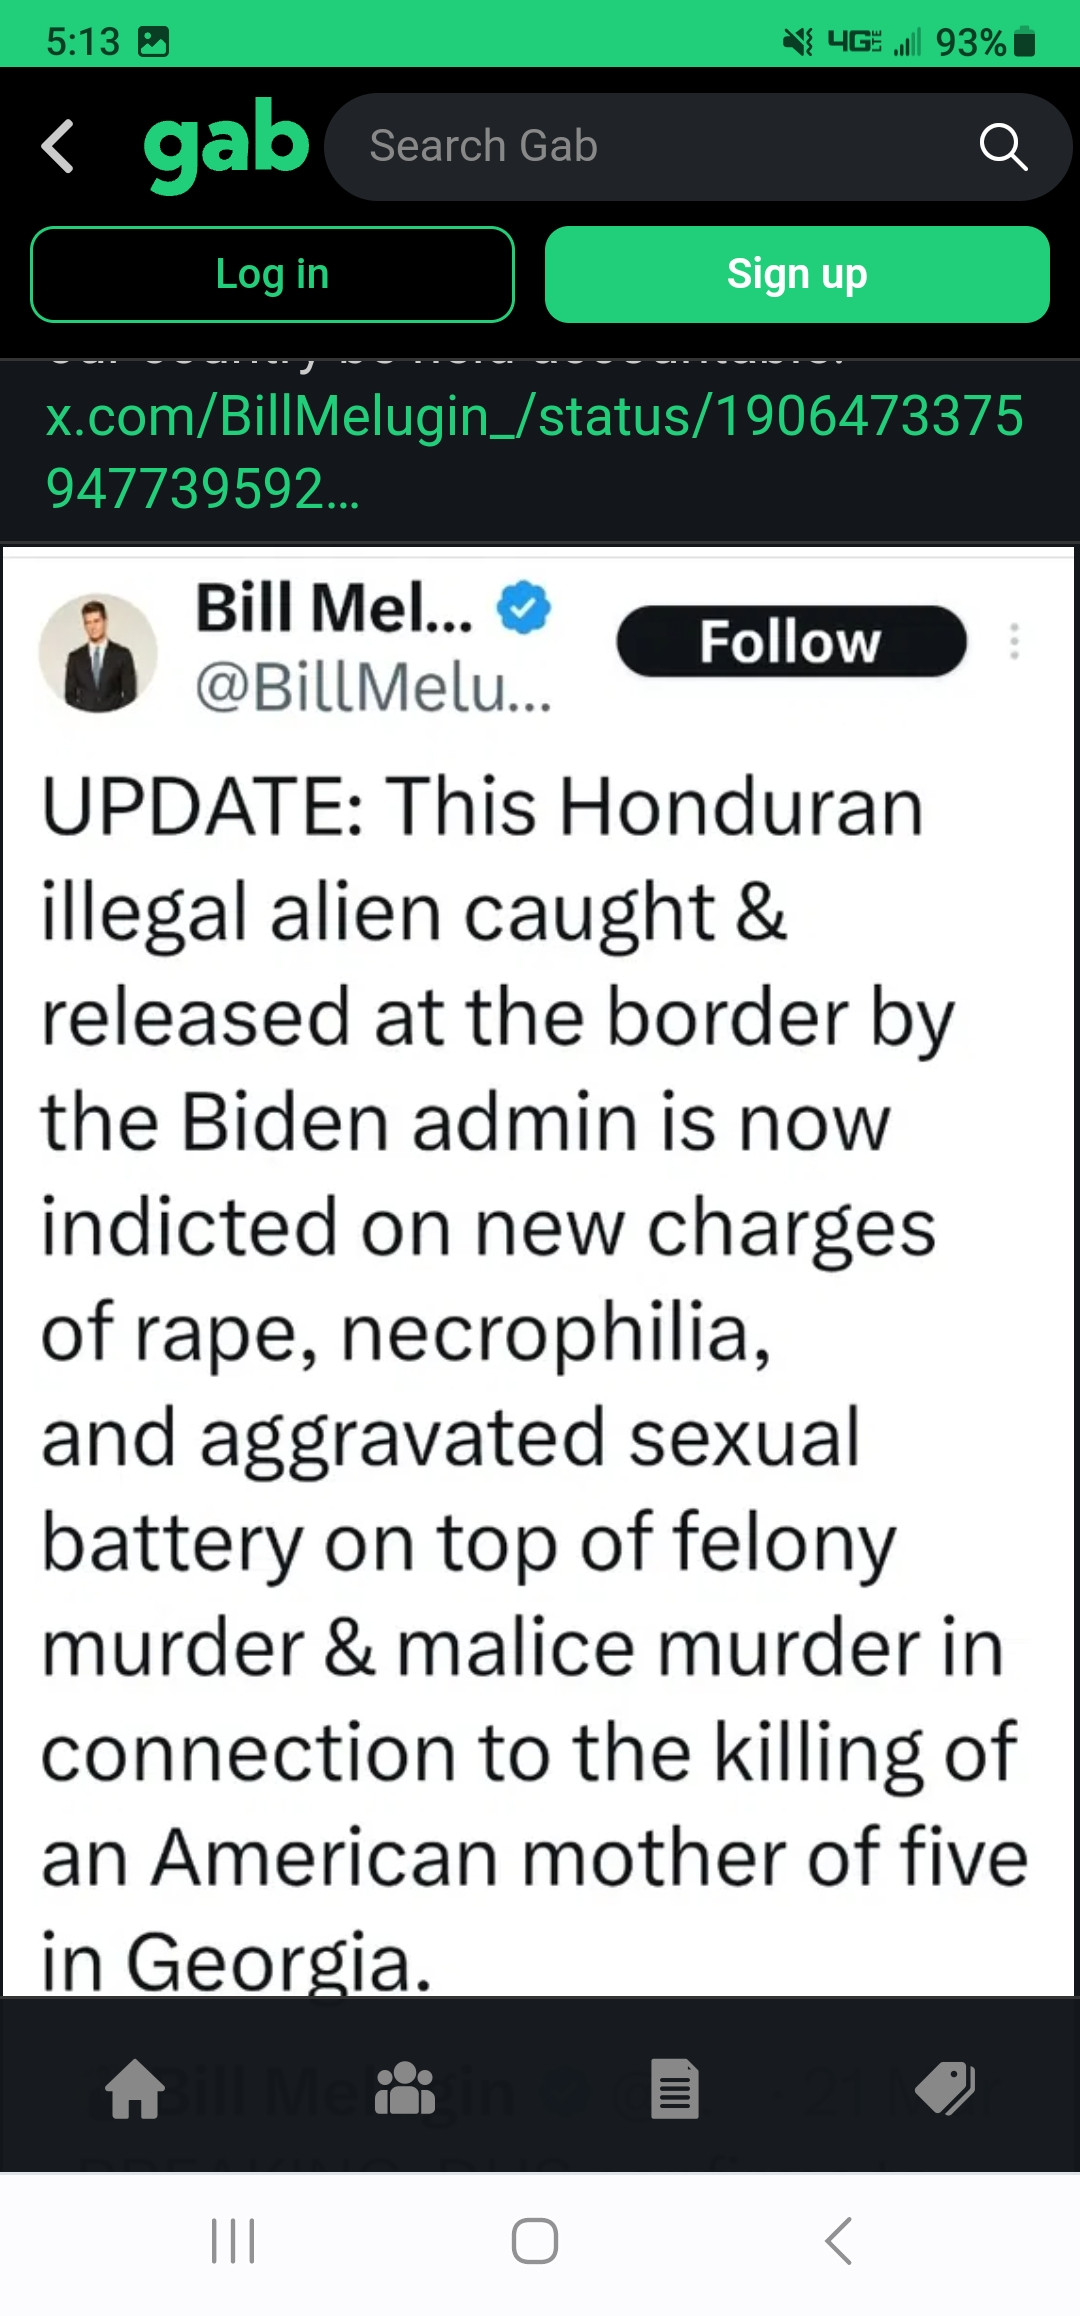Open the x.com/BillMelugin_ status link
This screenshot has height=2316, width=1080.
pos(534,452)
